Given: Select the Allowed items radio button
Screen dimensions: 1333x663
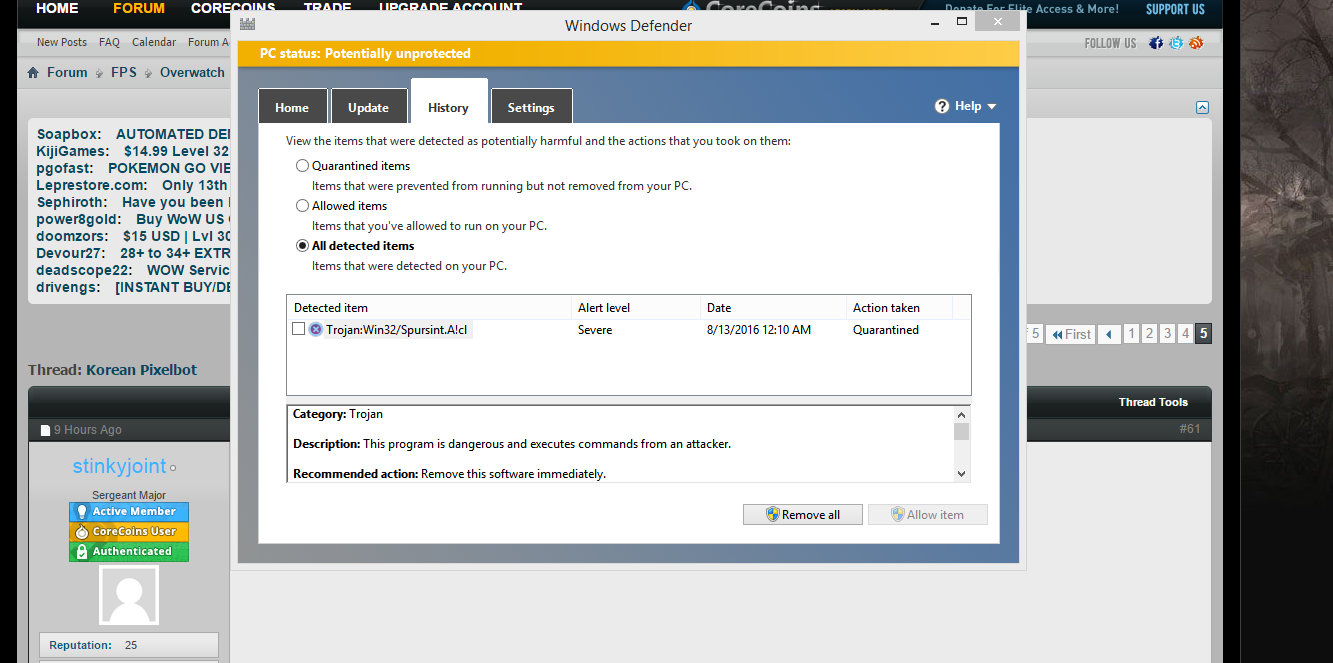Looking at the screenshot, I should 302,206.
